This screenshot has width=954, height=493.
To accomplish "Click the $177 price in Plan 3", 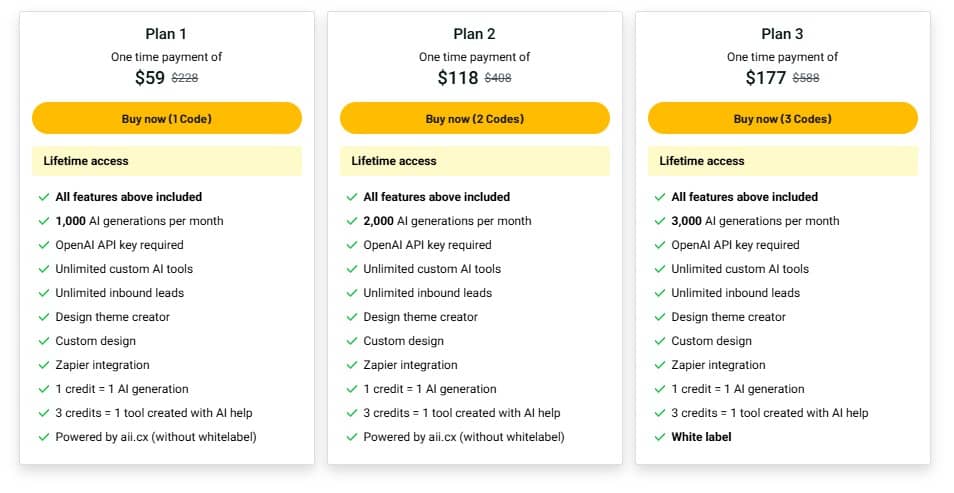I will 766,77.
